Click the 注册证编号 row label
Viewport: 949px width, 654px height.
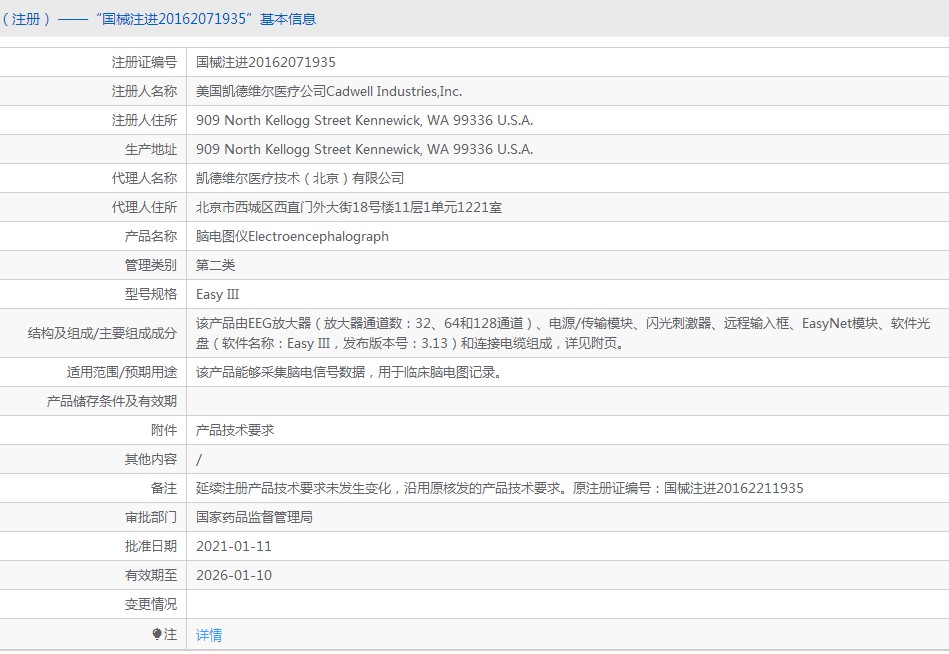(144, 62)
